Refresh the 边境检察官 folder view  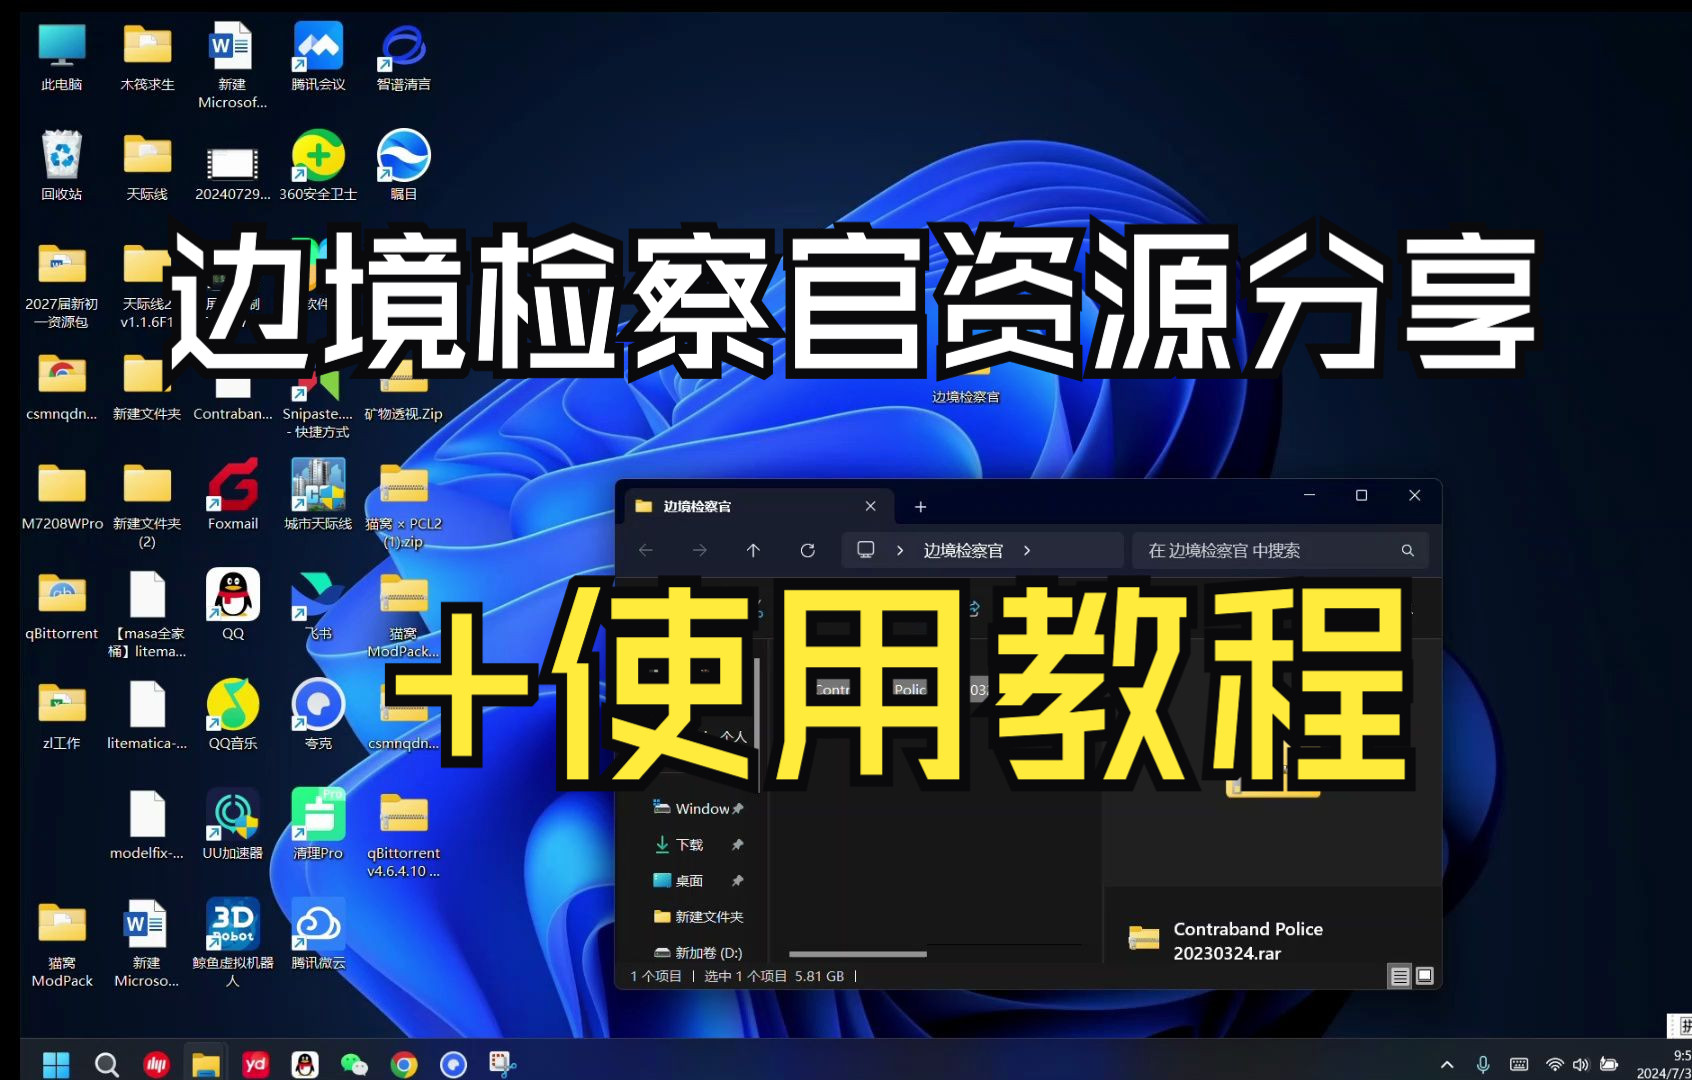point(808,550)
